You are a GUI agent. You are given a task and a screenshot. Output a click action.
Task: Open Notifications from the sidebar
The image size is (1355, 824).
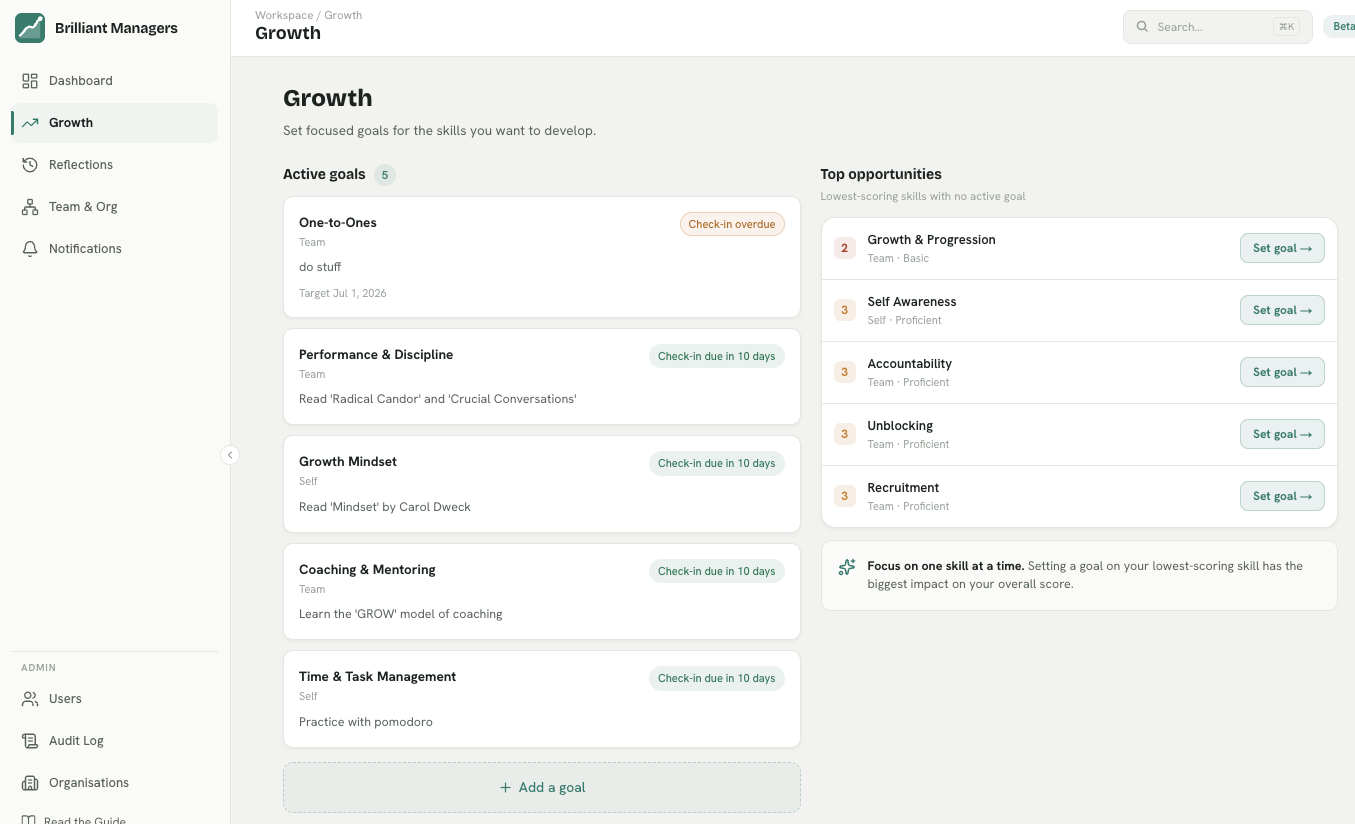pyautogui.click(x=114, y=249)
